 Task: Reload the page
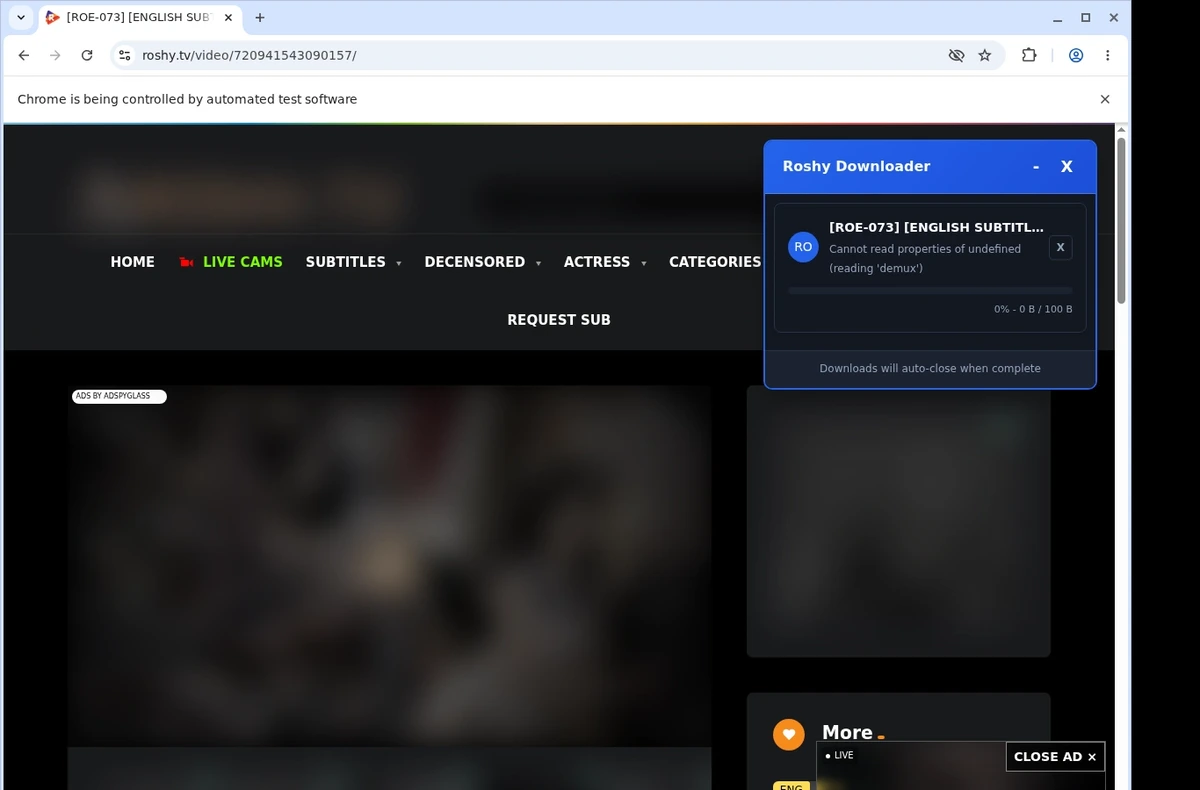pyautogui.click(x=87, y=55)
